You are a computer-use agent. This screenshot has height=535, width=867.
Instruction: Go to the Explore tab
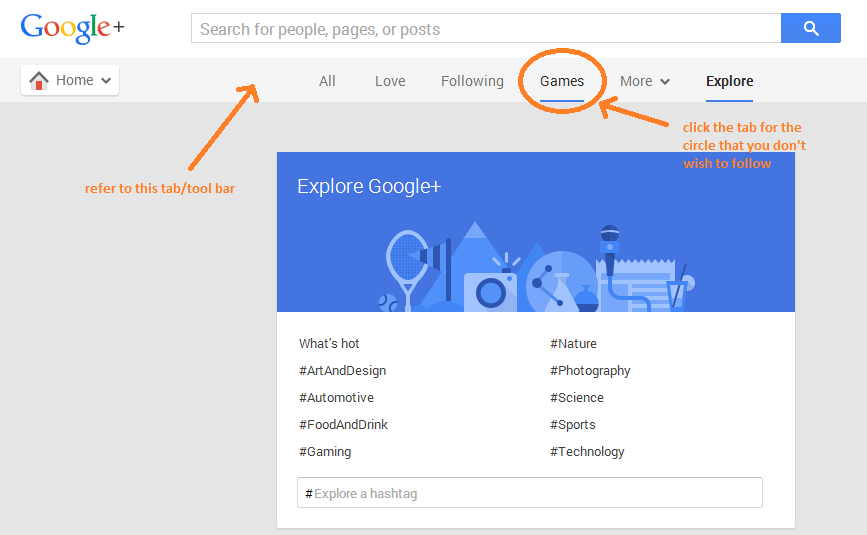(729, 81)
